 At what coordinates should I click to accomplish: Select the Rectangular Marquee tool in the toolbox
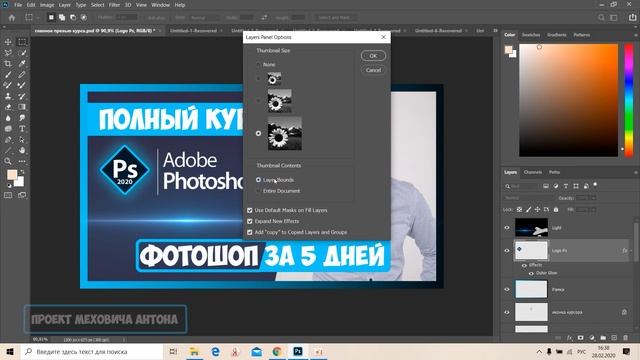pyautogui.click(x=22, y=42)
